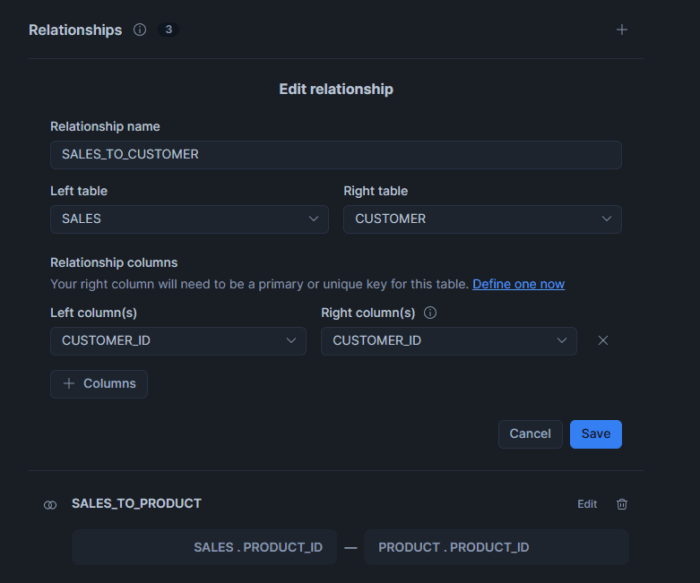Image resolution: width=700 pixels, height=583 pixels.
Task: Delete the SALES_TO_PRODUCT relationship via trash icon
Action: pyautogui.click(x=621, y=504)
